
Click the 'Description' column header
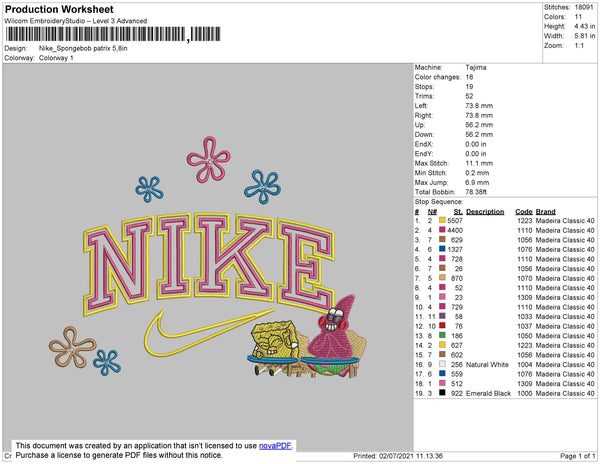point(485,212)
